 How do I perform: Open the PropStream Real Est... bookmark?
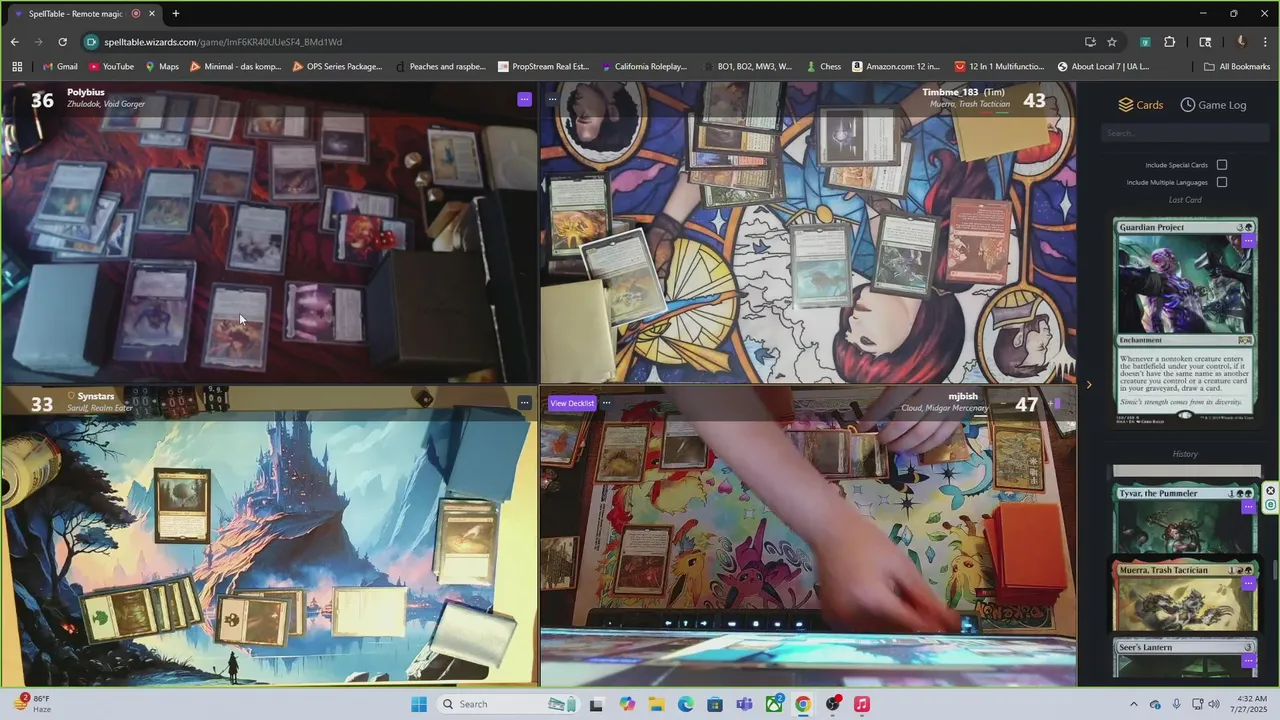coord(544,67)
